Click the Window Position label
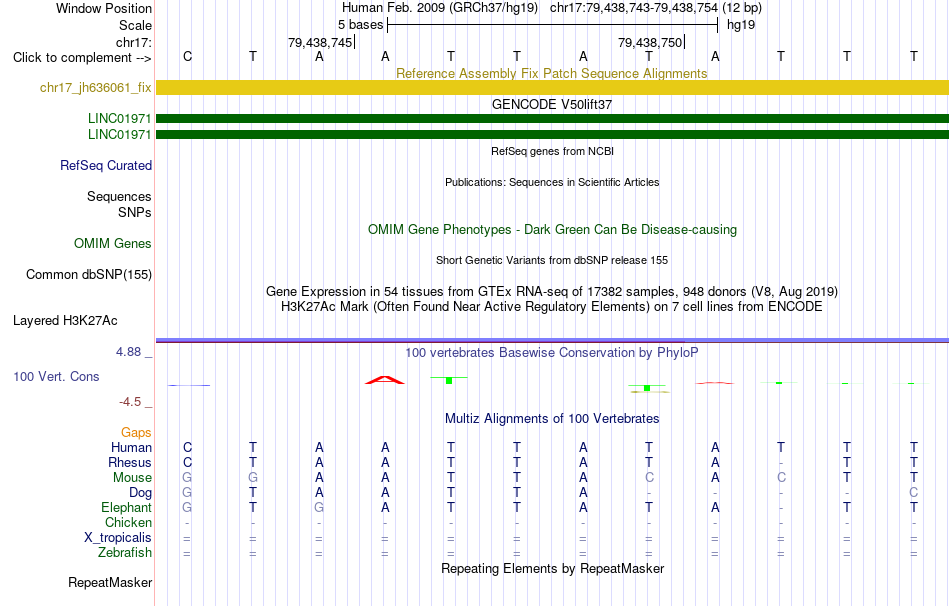The height and width of the screenshot is (606, 950). 104,8
